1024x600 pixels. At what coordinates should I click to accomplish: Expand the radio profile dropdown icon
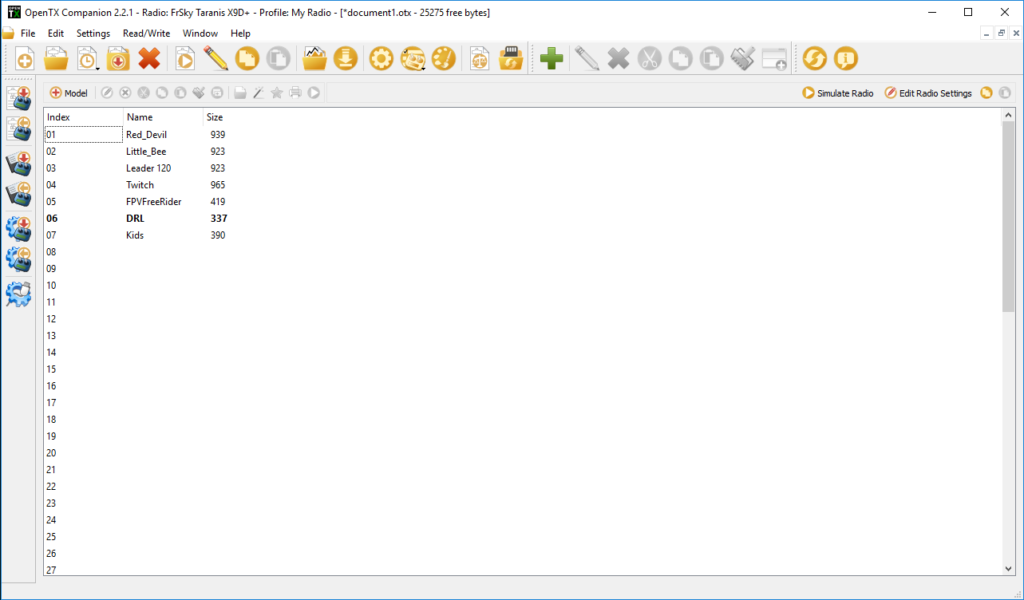click(x=423, y=67)
